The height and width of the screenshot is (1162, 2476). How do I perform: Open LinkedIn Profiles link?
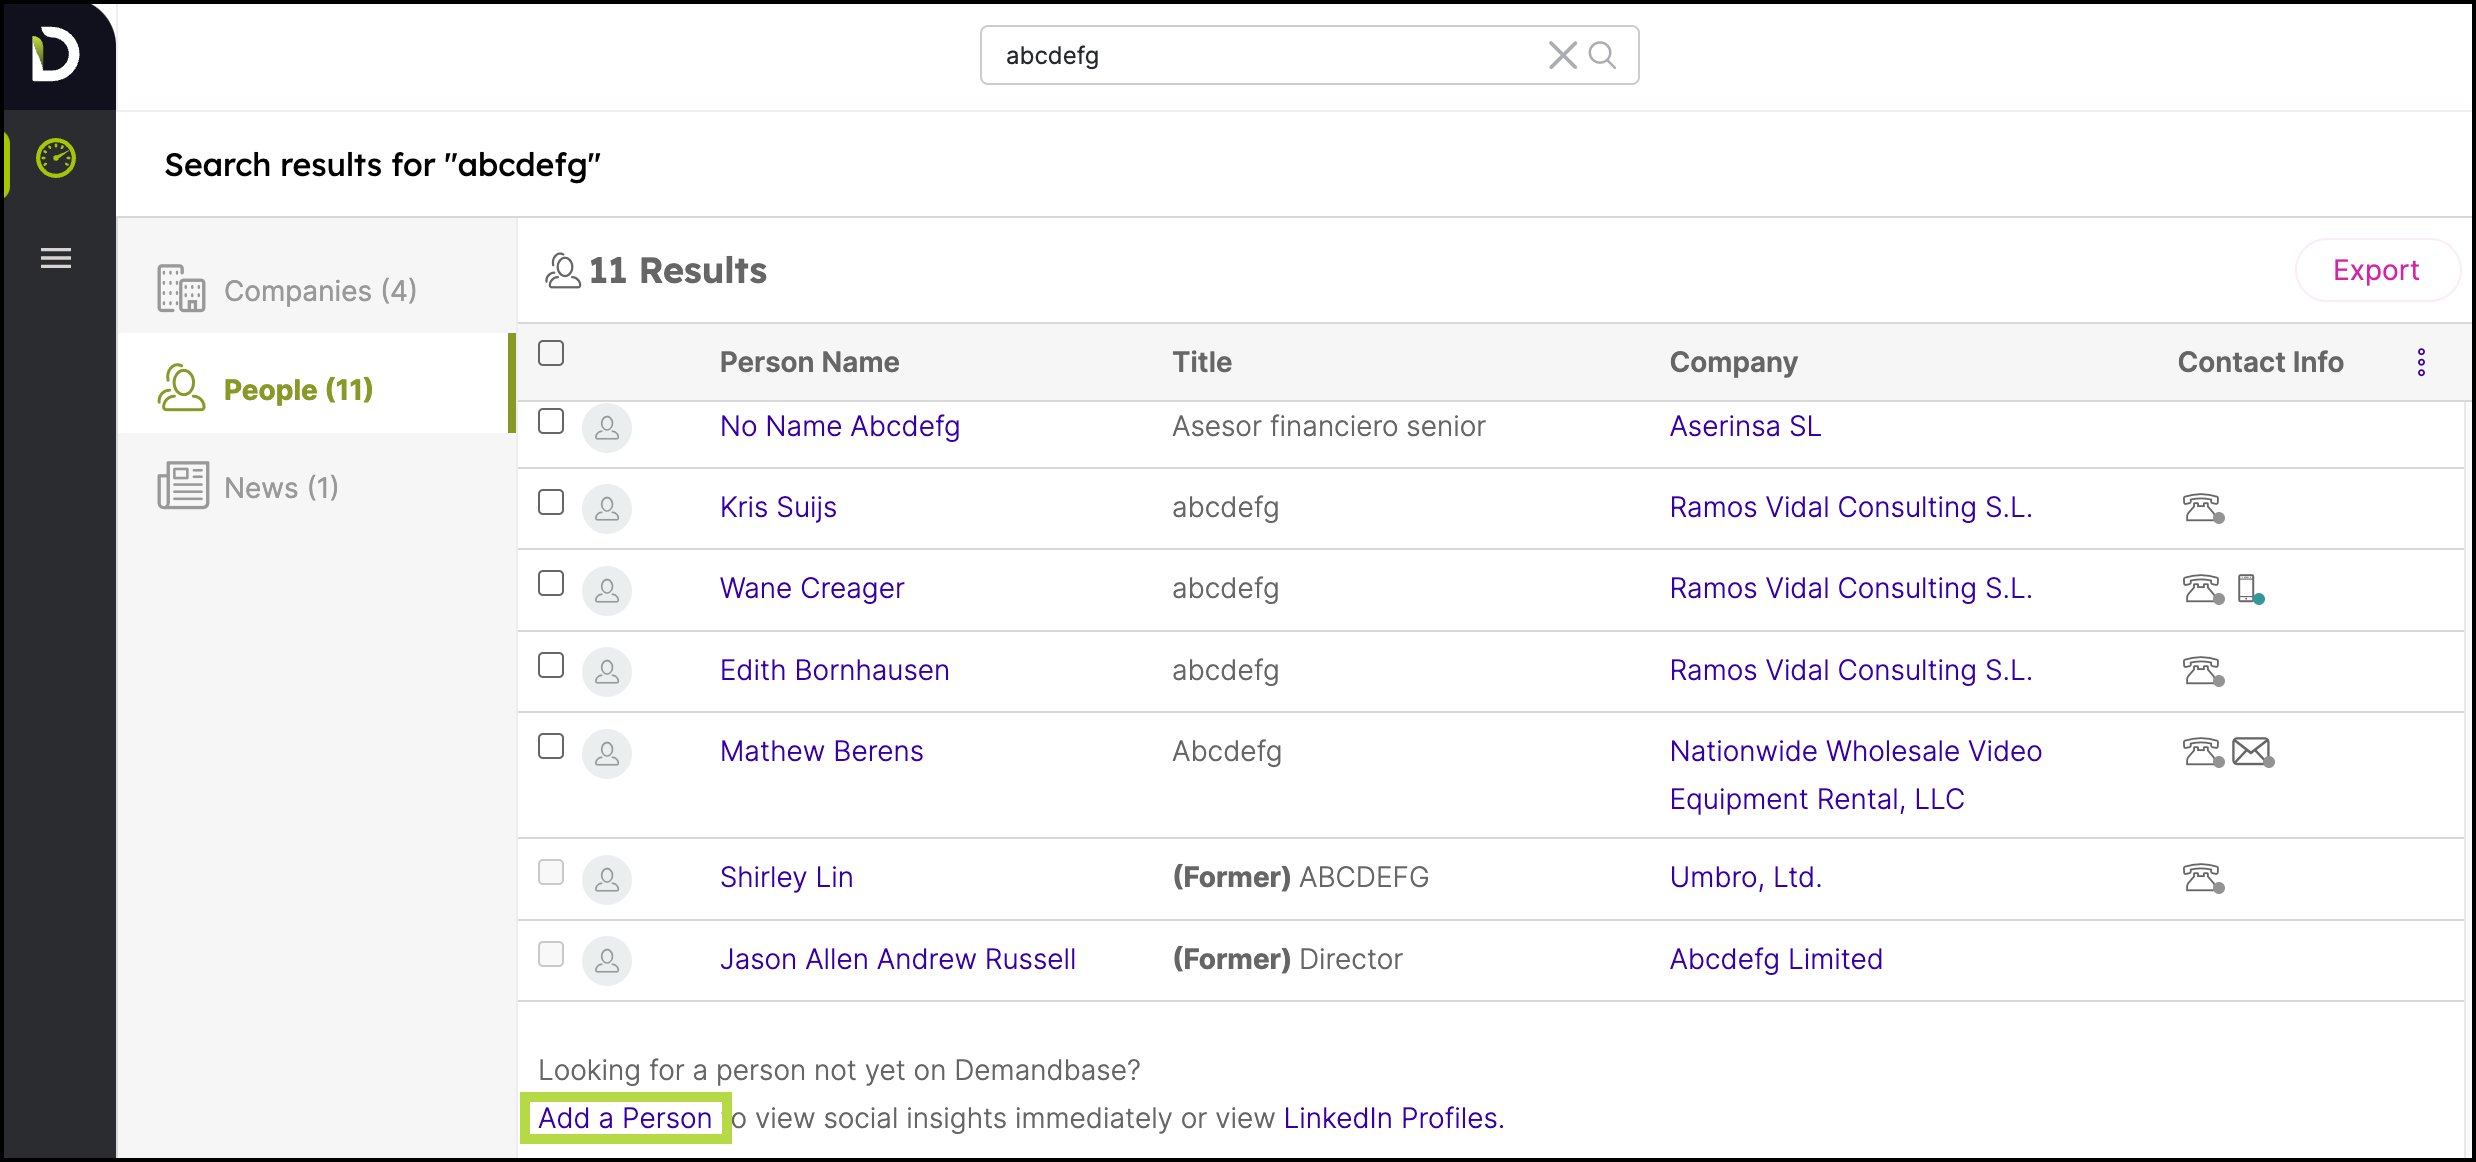pos(1393,1118)
